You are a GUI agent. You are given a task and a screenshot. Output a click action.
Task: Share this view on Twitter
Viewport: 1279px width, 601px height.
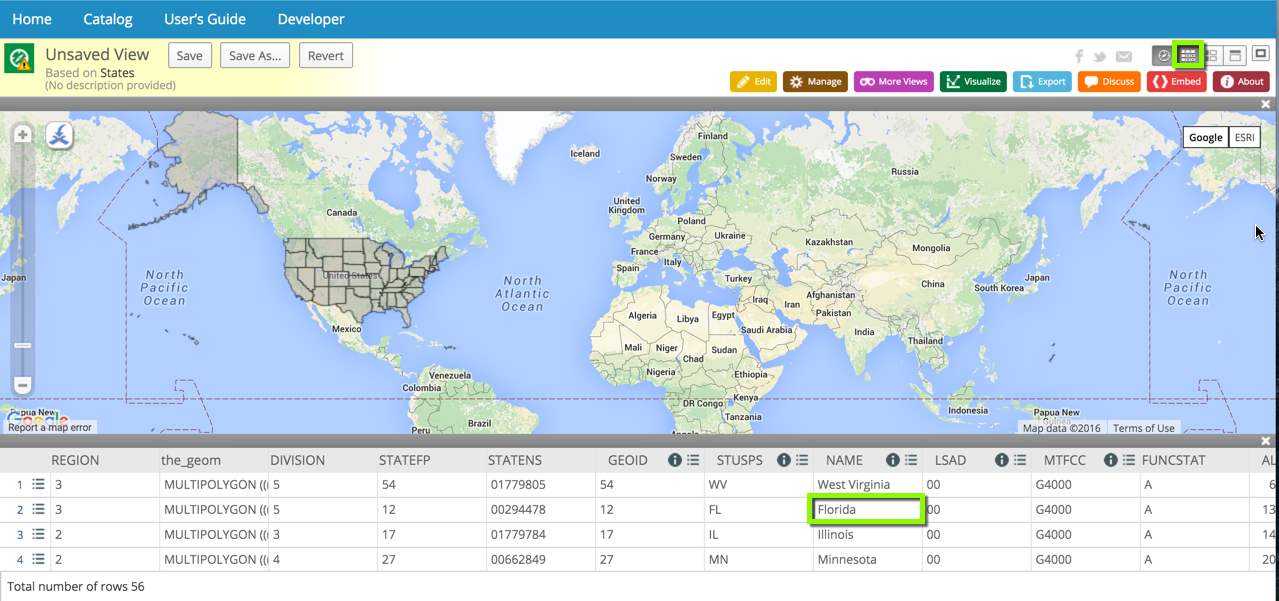[1100, 57]
